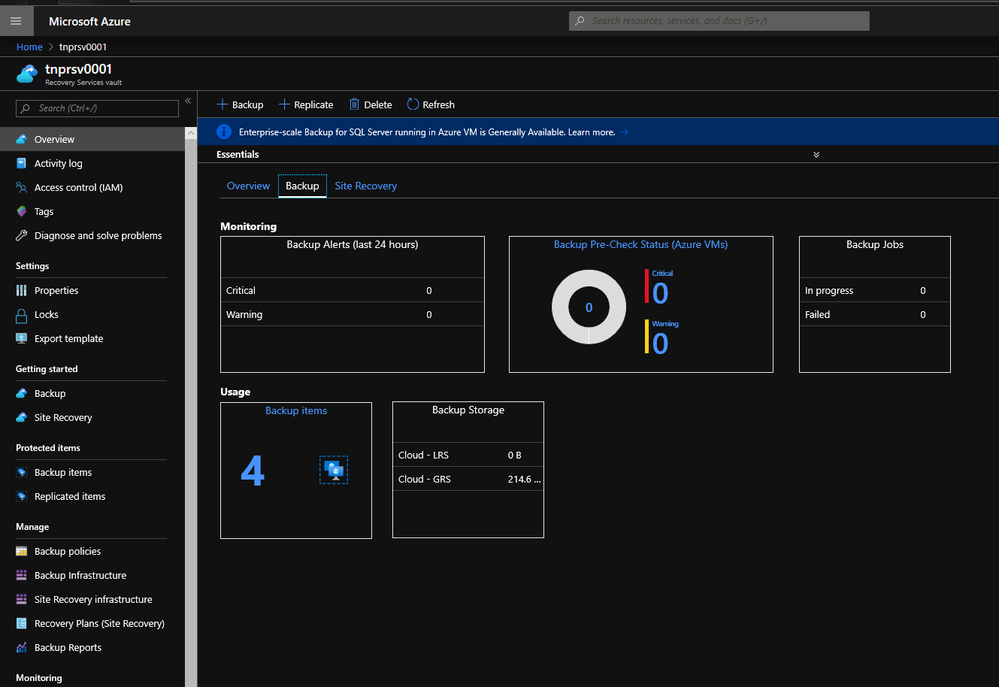The image size is (999, 687).
Task: Open Backup items under Protected items
Action: [x=62, y=473]
